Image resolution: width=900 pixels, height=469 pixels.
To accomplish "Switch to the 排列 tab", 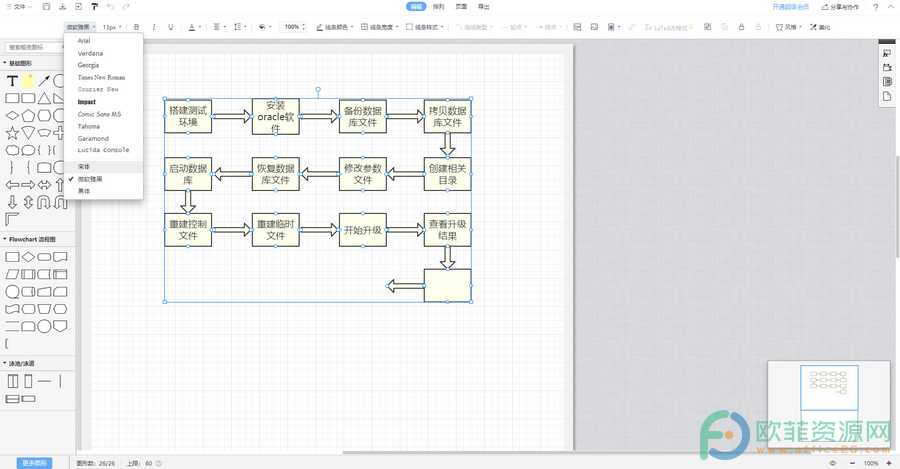I will point(439,7).
